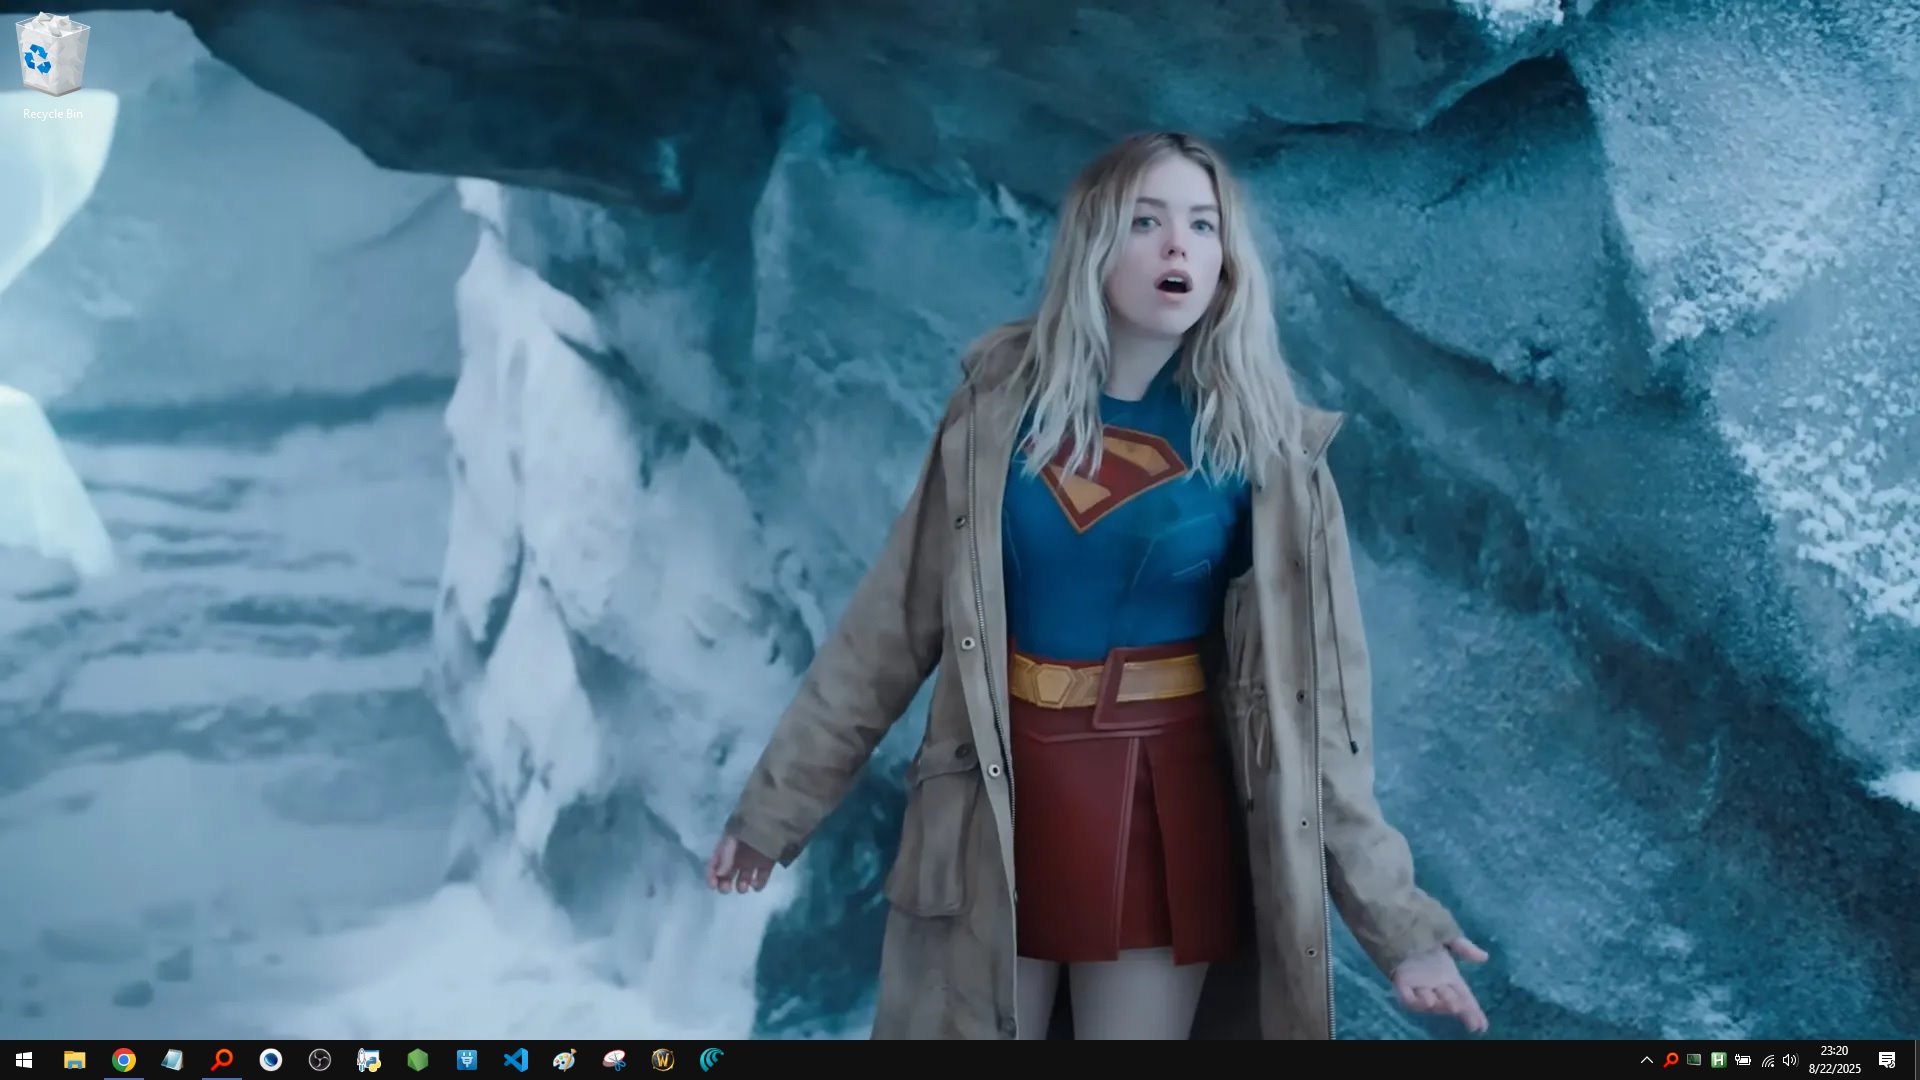1920x1080 pixels.
Task: Open the Snipping Tool from the taskbar
Action: [614, 1060]
